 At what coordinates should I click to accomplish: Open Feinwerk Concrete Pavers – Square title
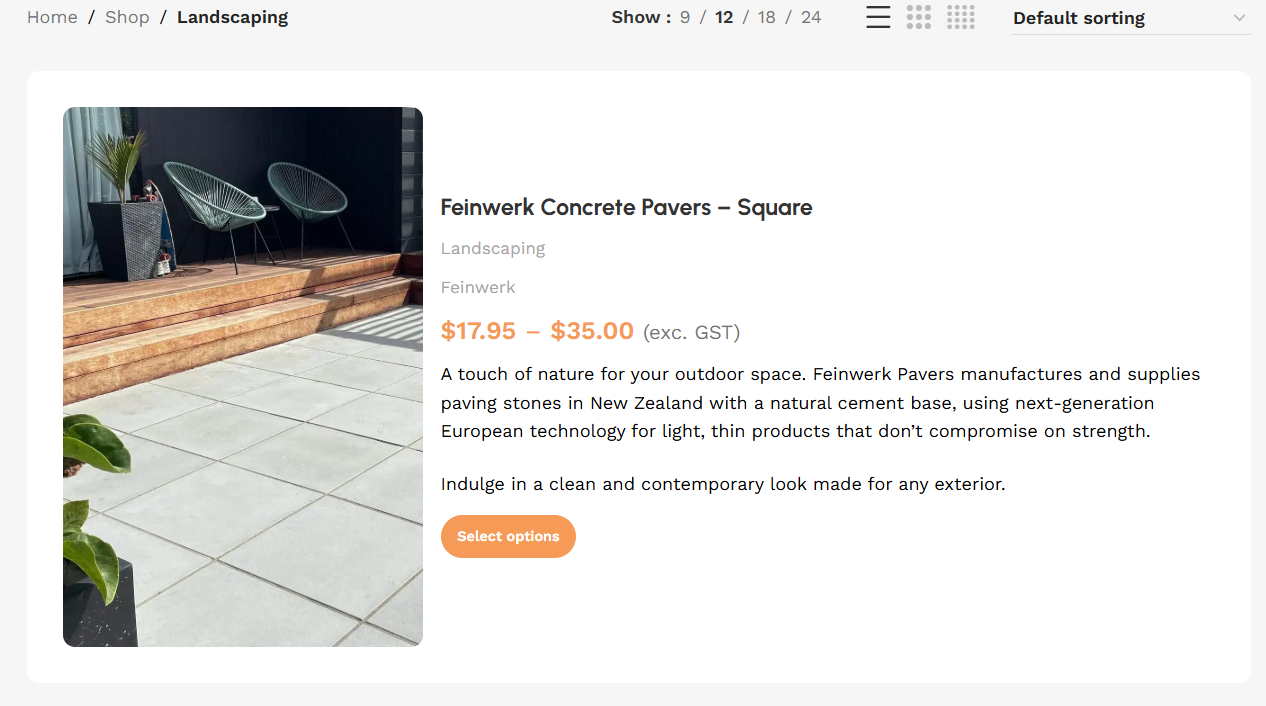626,207
